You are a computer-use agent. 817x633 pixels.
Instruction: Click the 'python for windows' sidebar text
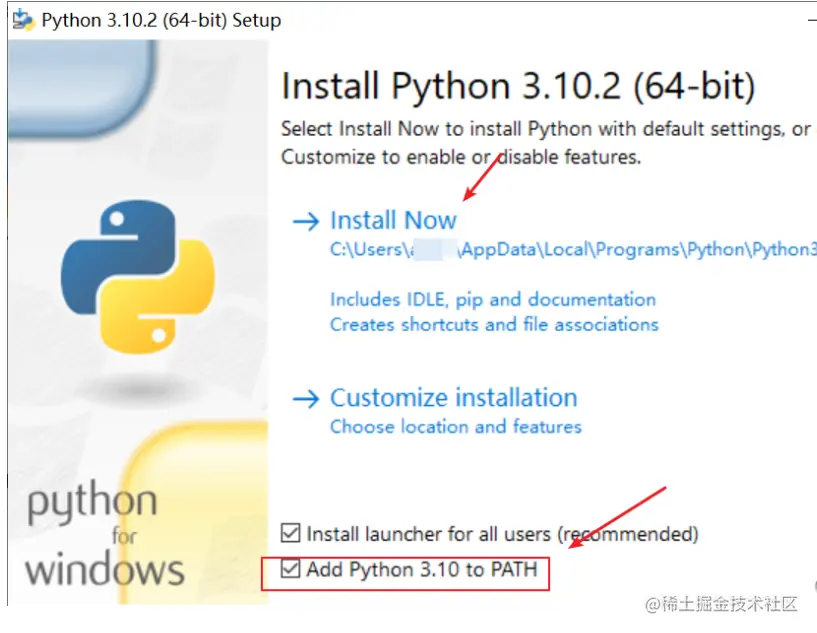point(104,533)
